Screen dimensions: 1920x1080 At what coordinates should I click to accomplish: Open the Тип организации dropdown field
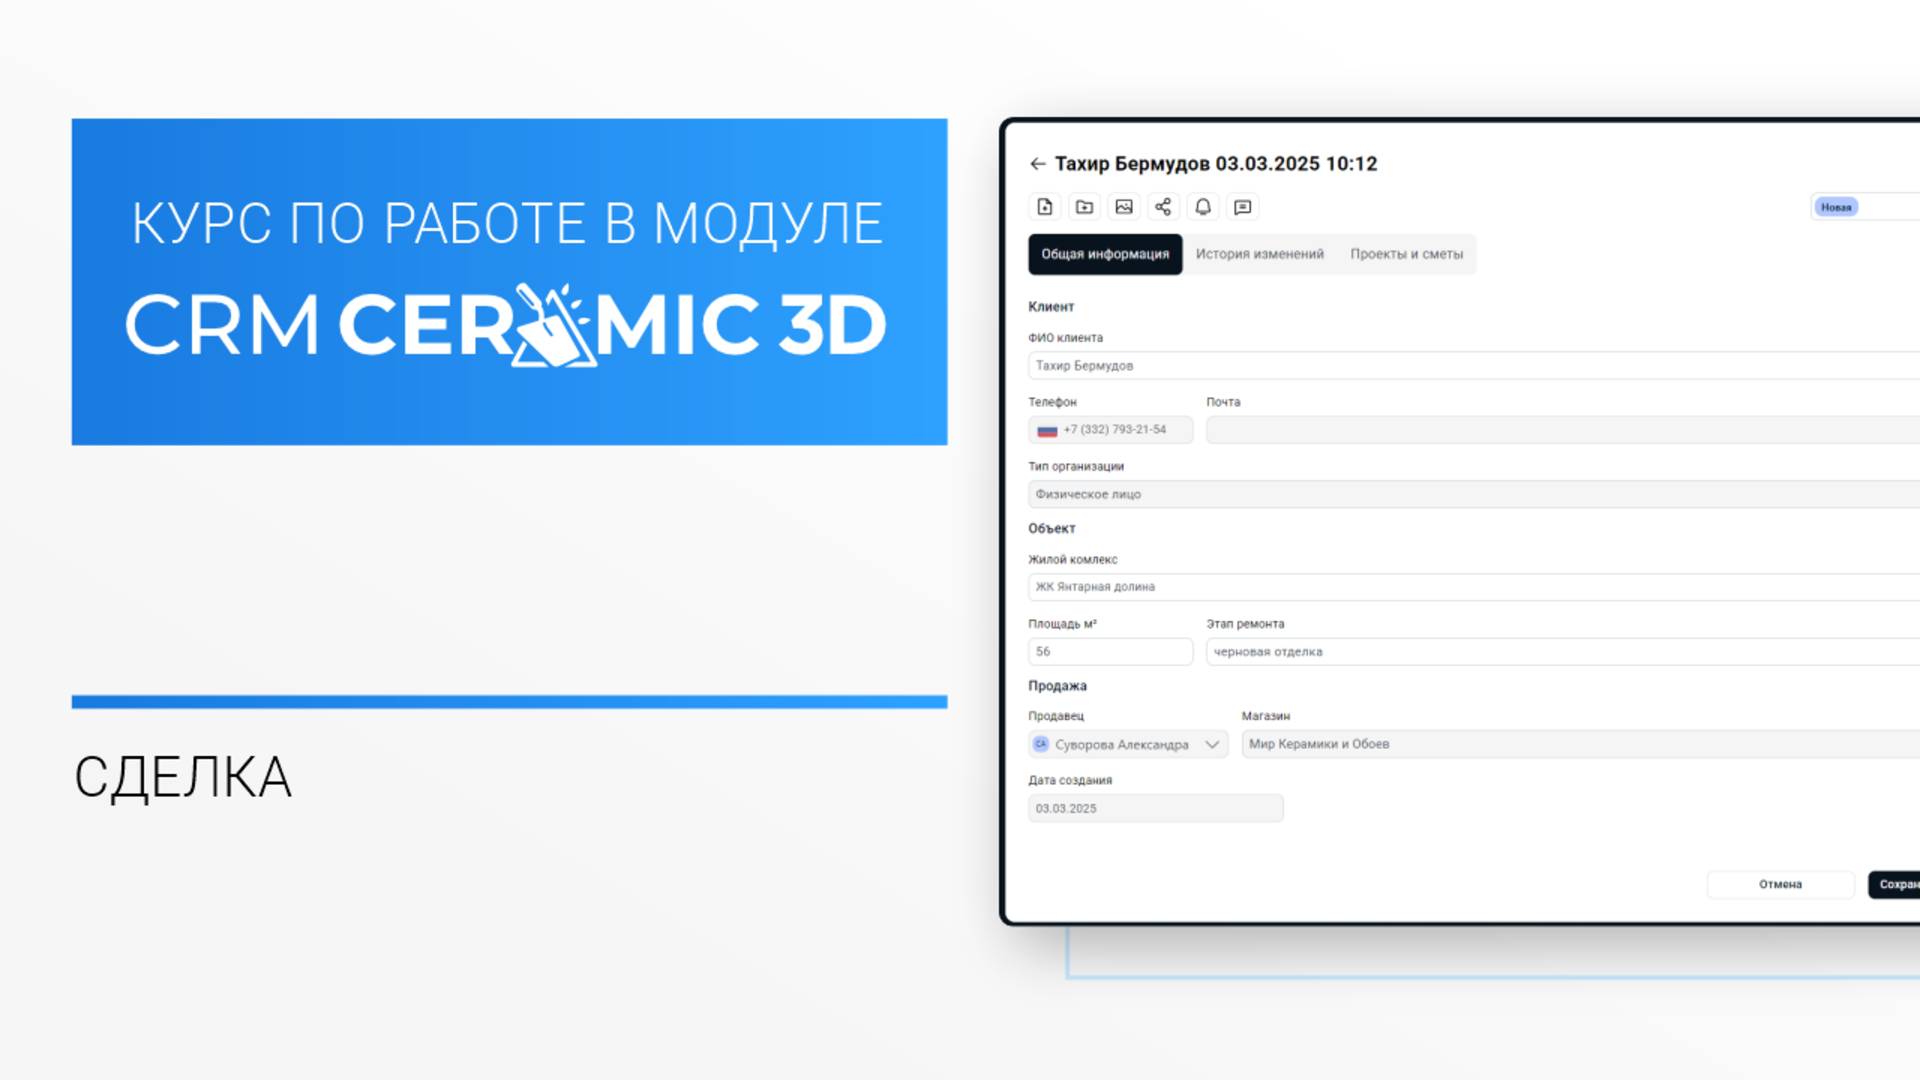(1474, 494)
